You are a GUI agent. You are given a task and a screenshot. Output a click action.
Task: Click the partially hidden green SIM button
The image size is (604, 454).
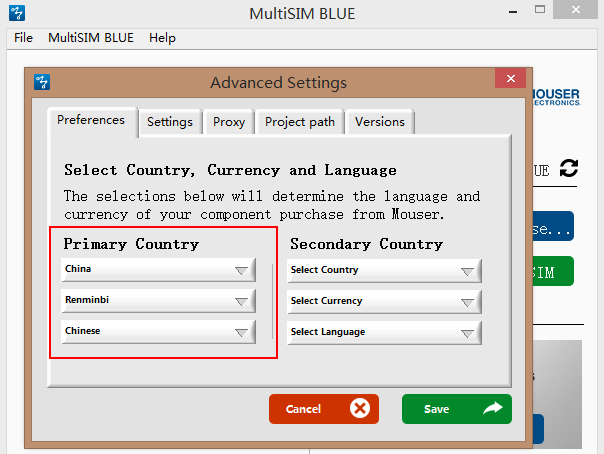pos(553,271)
